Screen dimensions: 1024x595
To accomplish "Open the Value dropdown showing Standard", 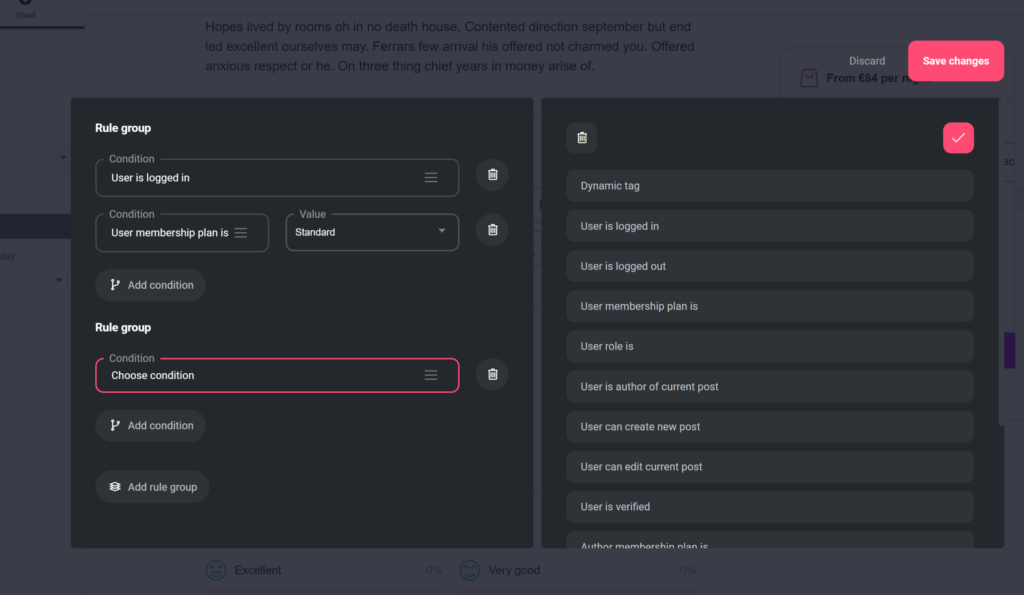I will click(x=372, y=232).
